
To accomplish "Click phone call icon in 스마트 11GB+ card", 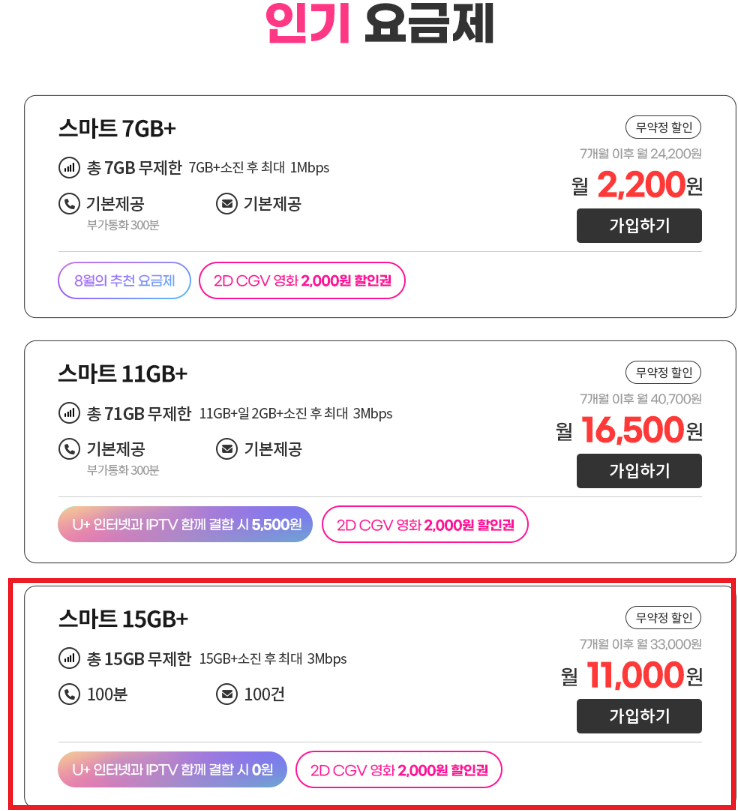I will tap(69, 449).
